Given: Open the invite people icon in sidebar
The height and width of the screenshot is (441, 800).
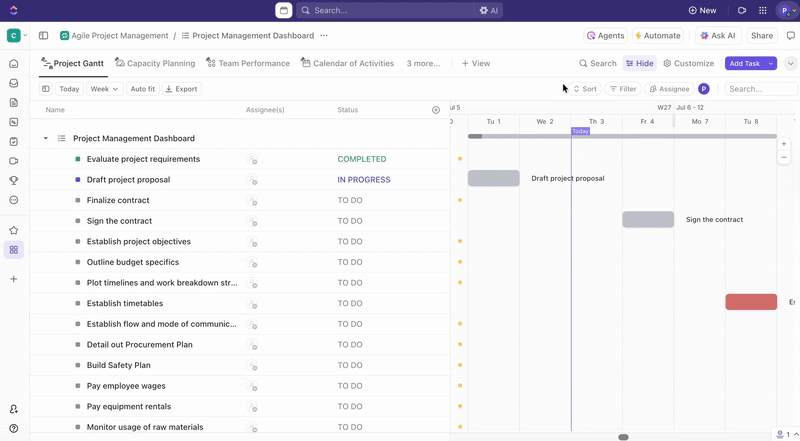Looking at the screenshot, I should point(14,409).
